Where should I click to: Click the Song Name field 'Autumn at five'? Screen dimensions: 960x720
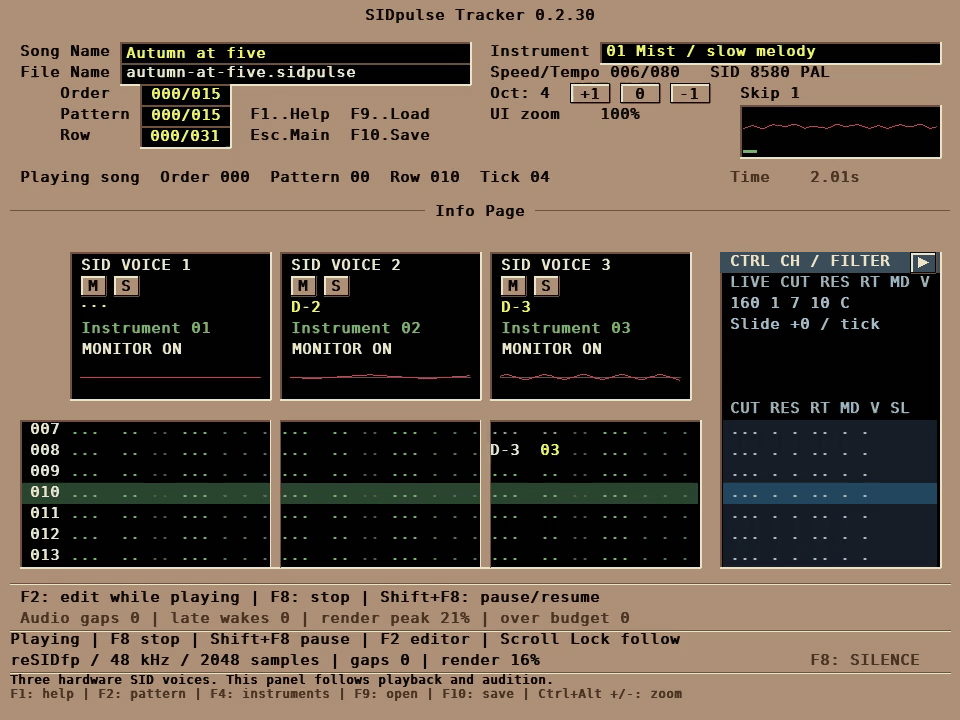[296, 53]
